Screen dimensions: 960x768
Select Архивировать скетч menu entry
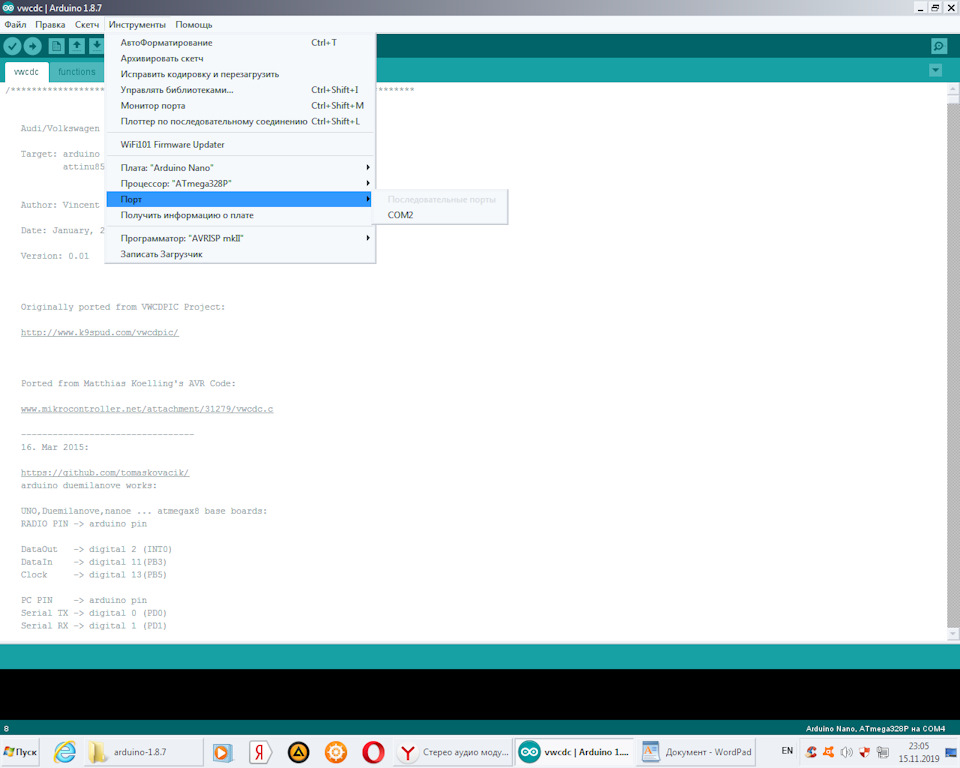(x=240, y=58)
